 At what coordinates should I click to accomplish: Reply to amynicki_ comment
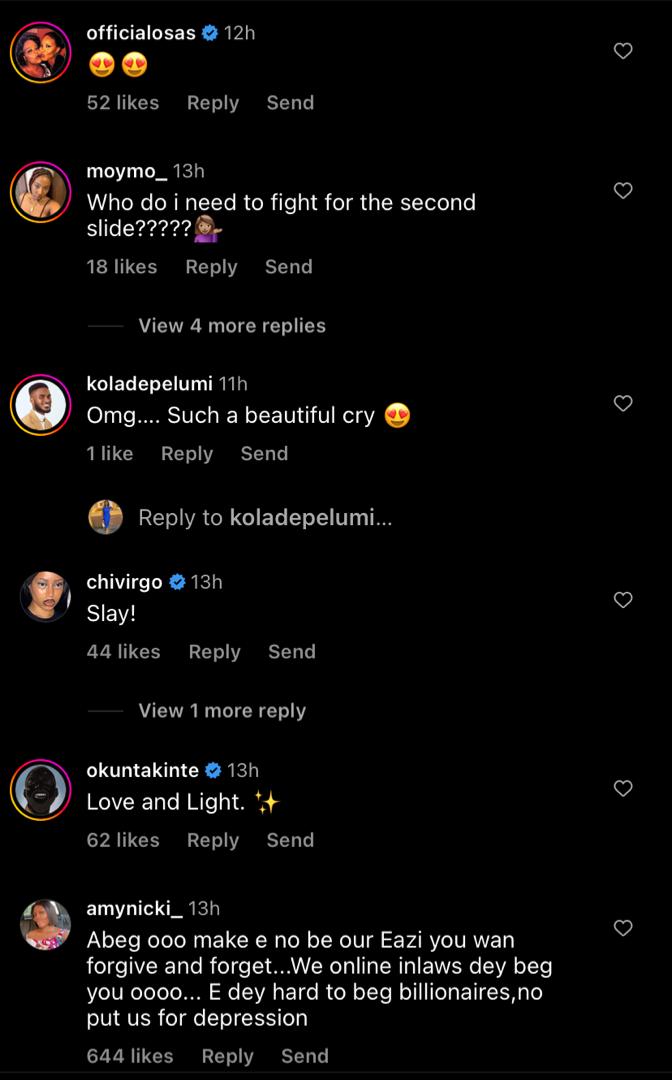[227, 1056]
